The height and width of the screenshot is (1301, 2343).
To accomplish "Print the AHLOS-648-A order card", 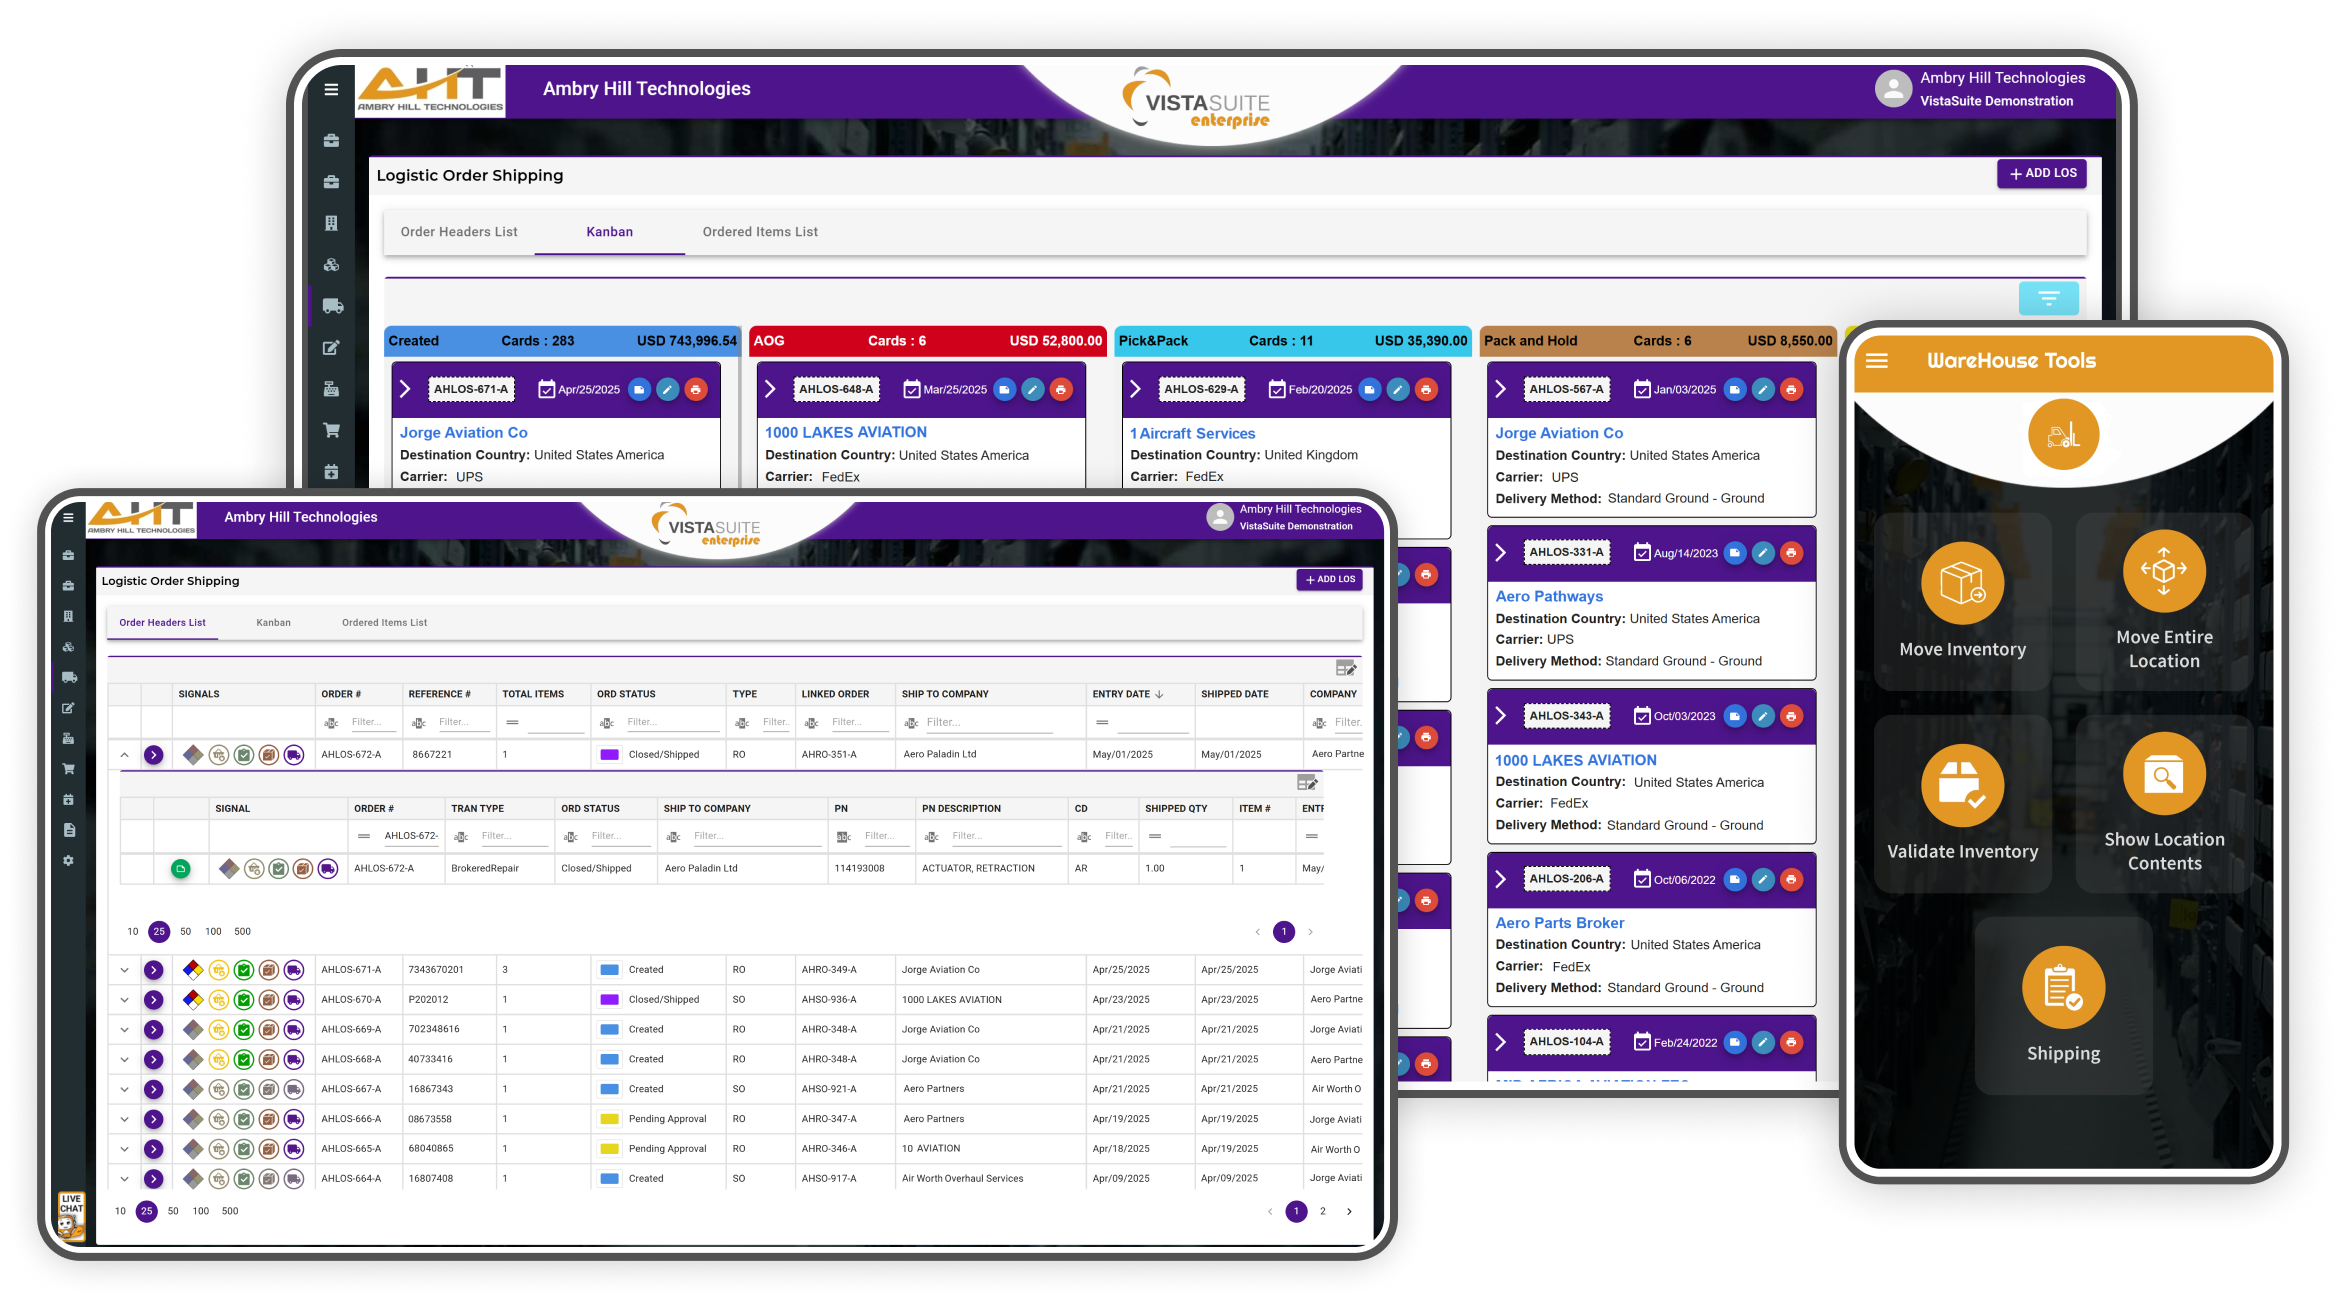I will (1061, 389).
